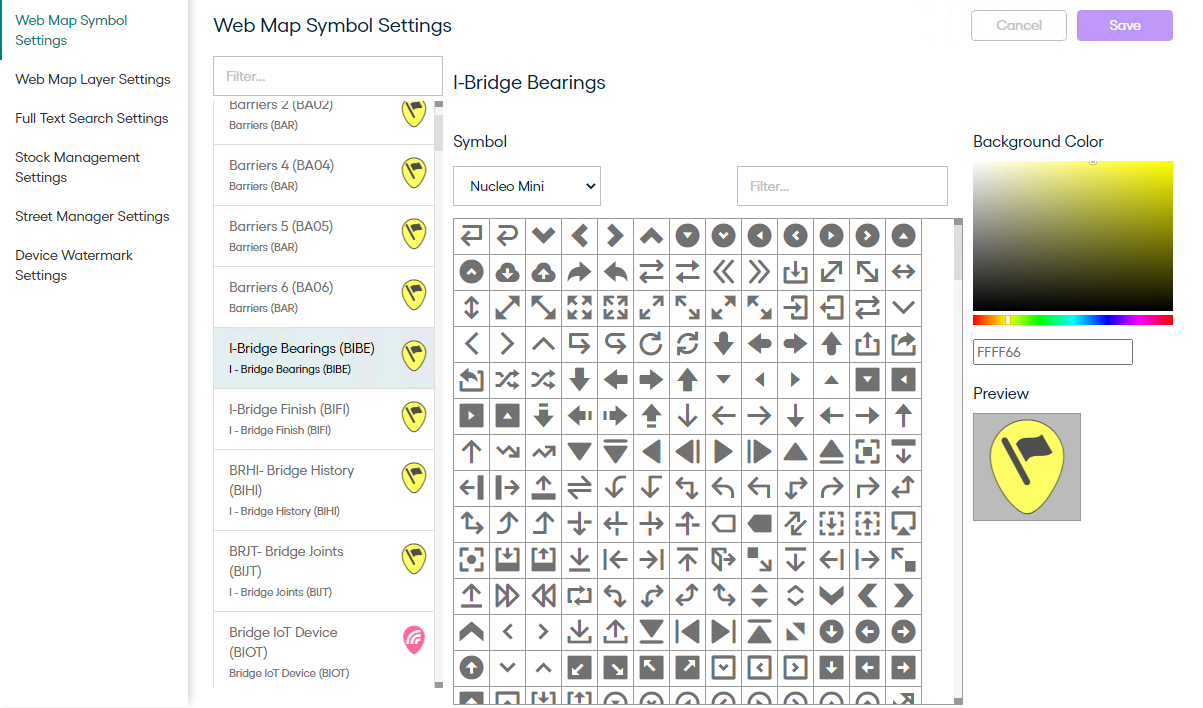The height and width of the screenshot is (708, 1203).
Task: Save the symbol settings
Action: [x=1124, y=25]
